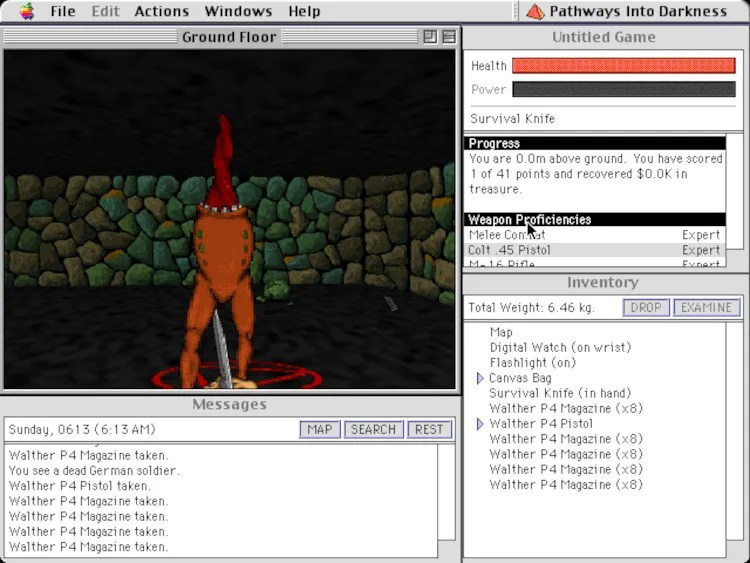Open the Actions menu
Image resolution: width=750 pixels, height=563 pixels.
(x=162, y=11)
